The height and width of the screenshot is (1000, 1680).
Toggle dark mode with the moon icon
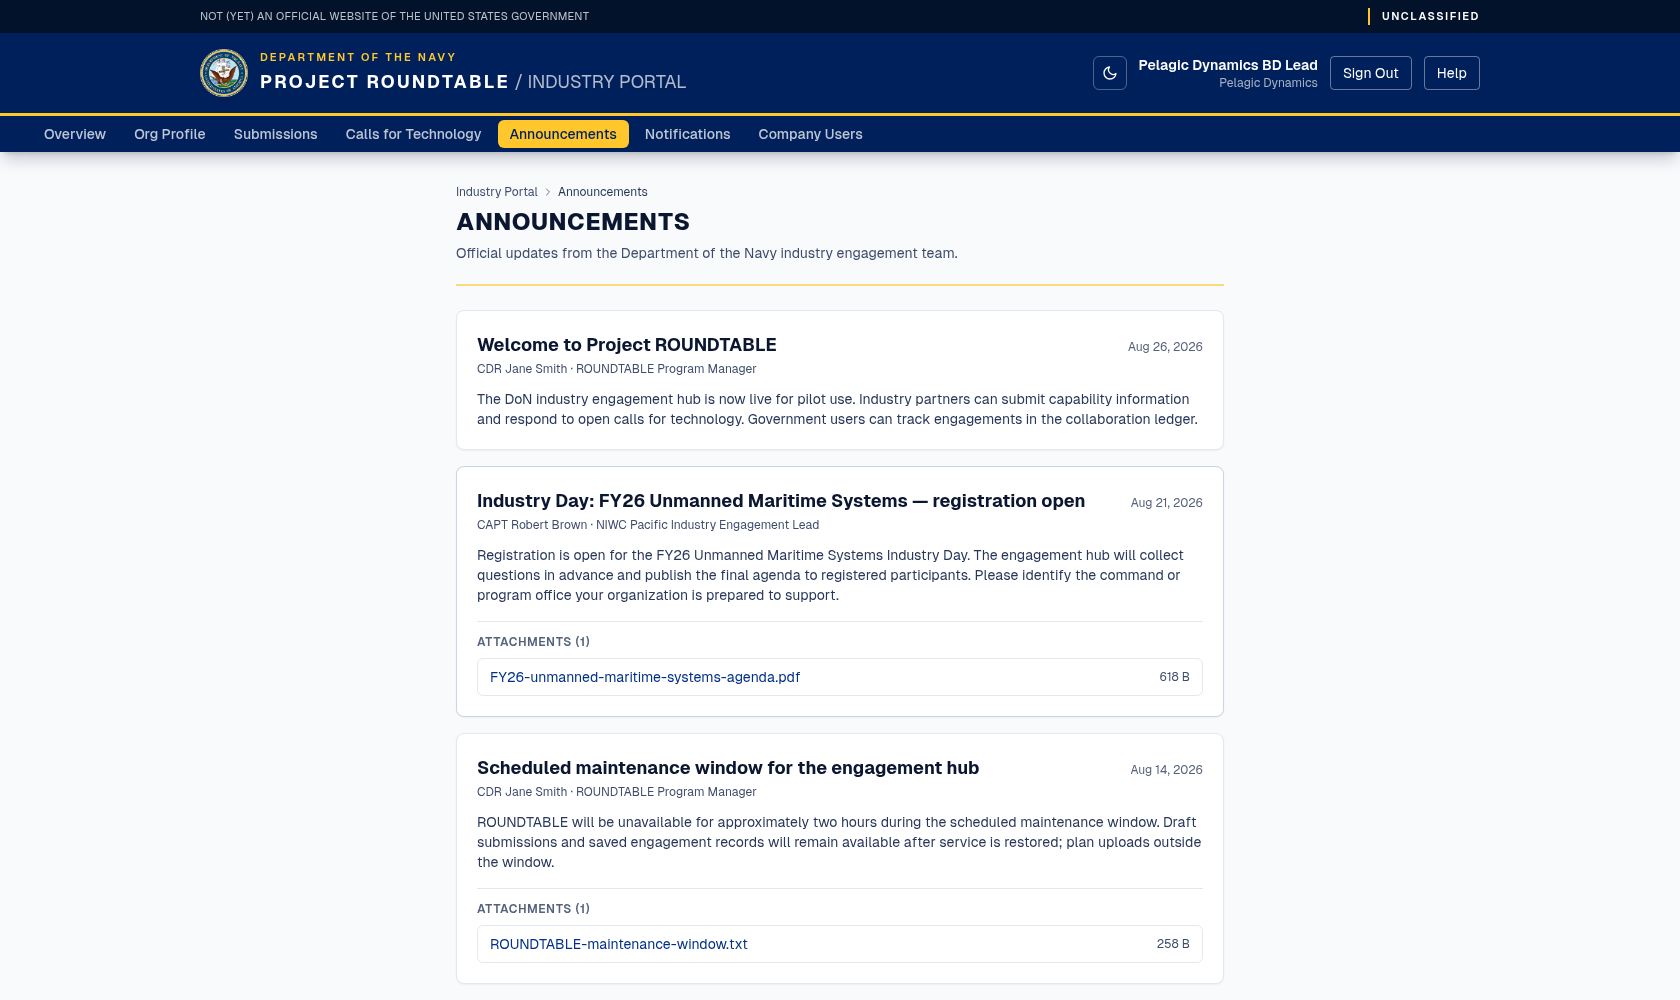point(1110,73)
